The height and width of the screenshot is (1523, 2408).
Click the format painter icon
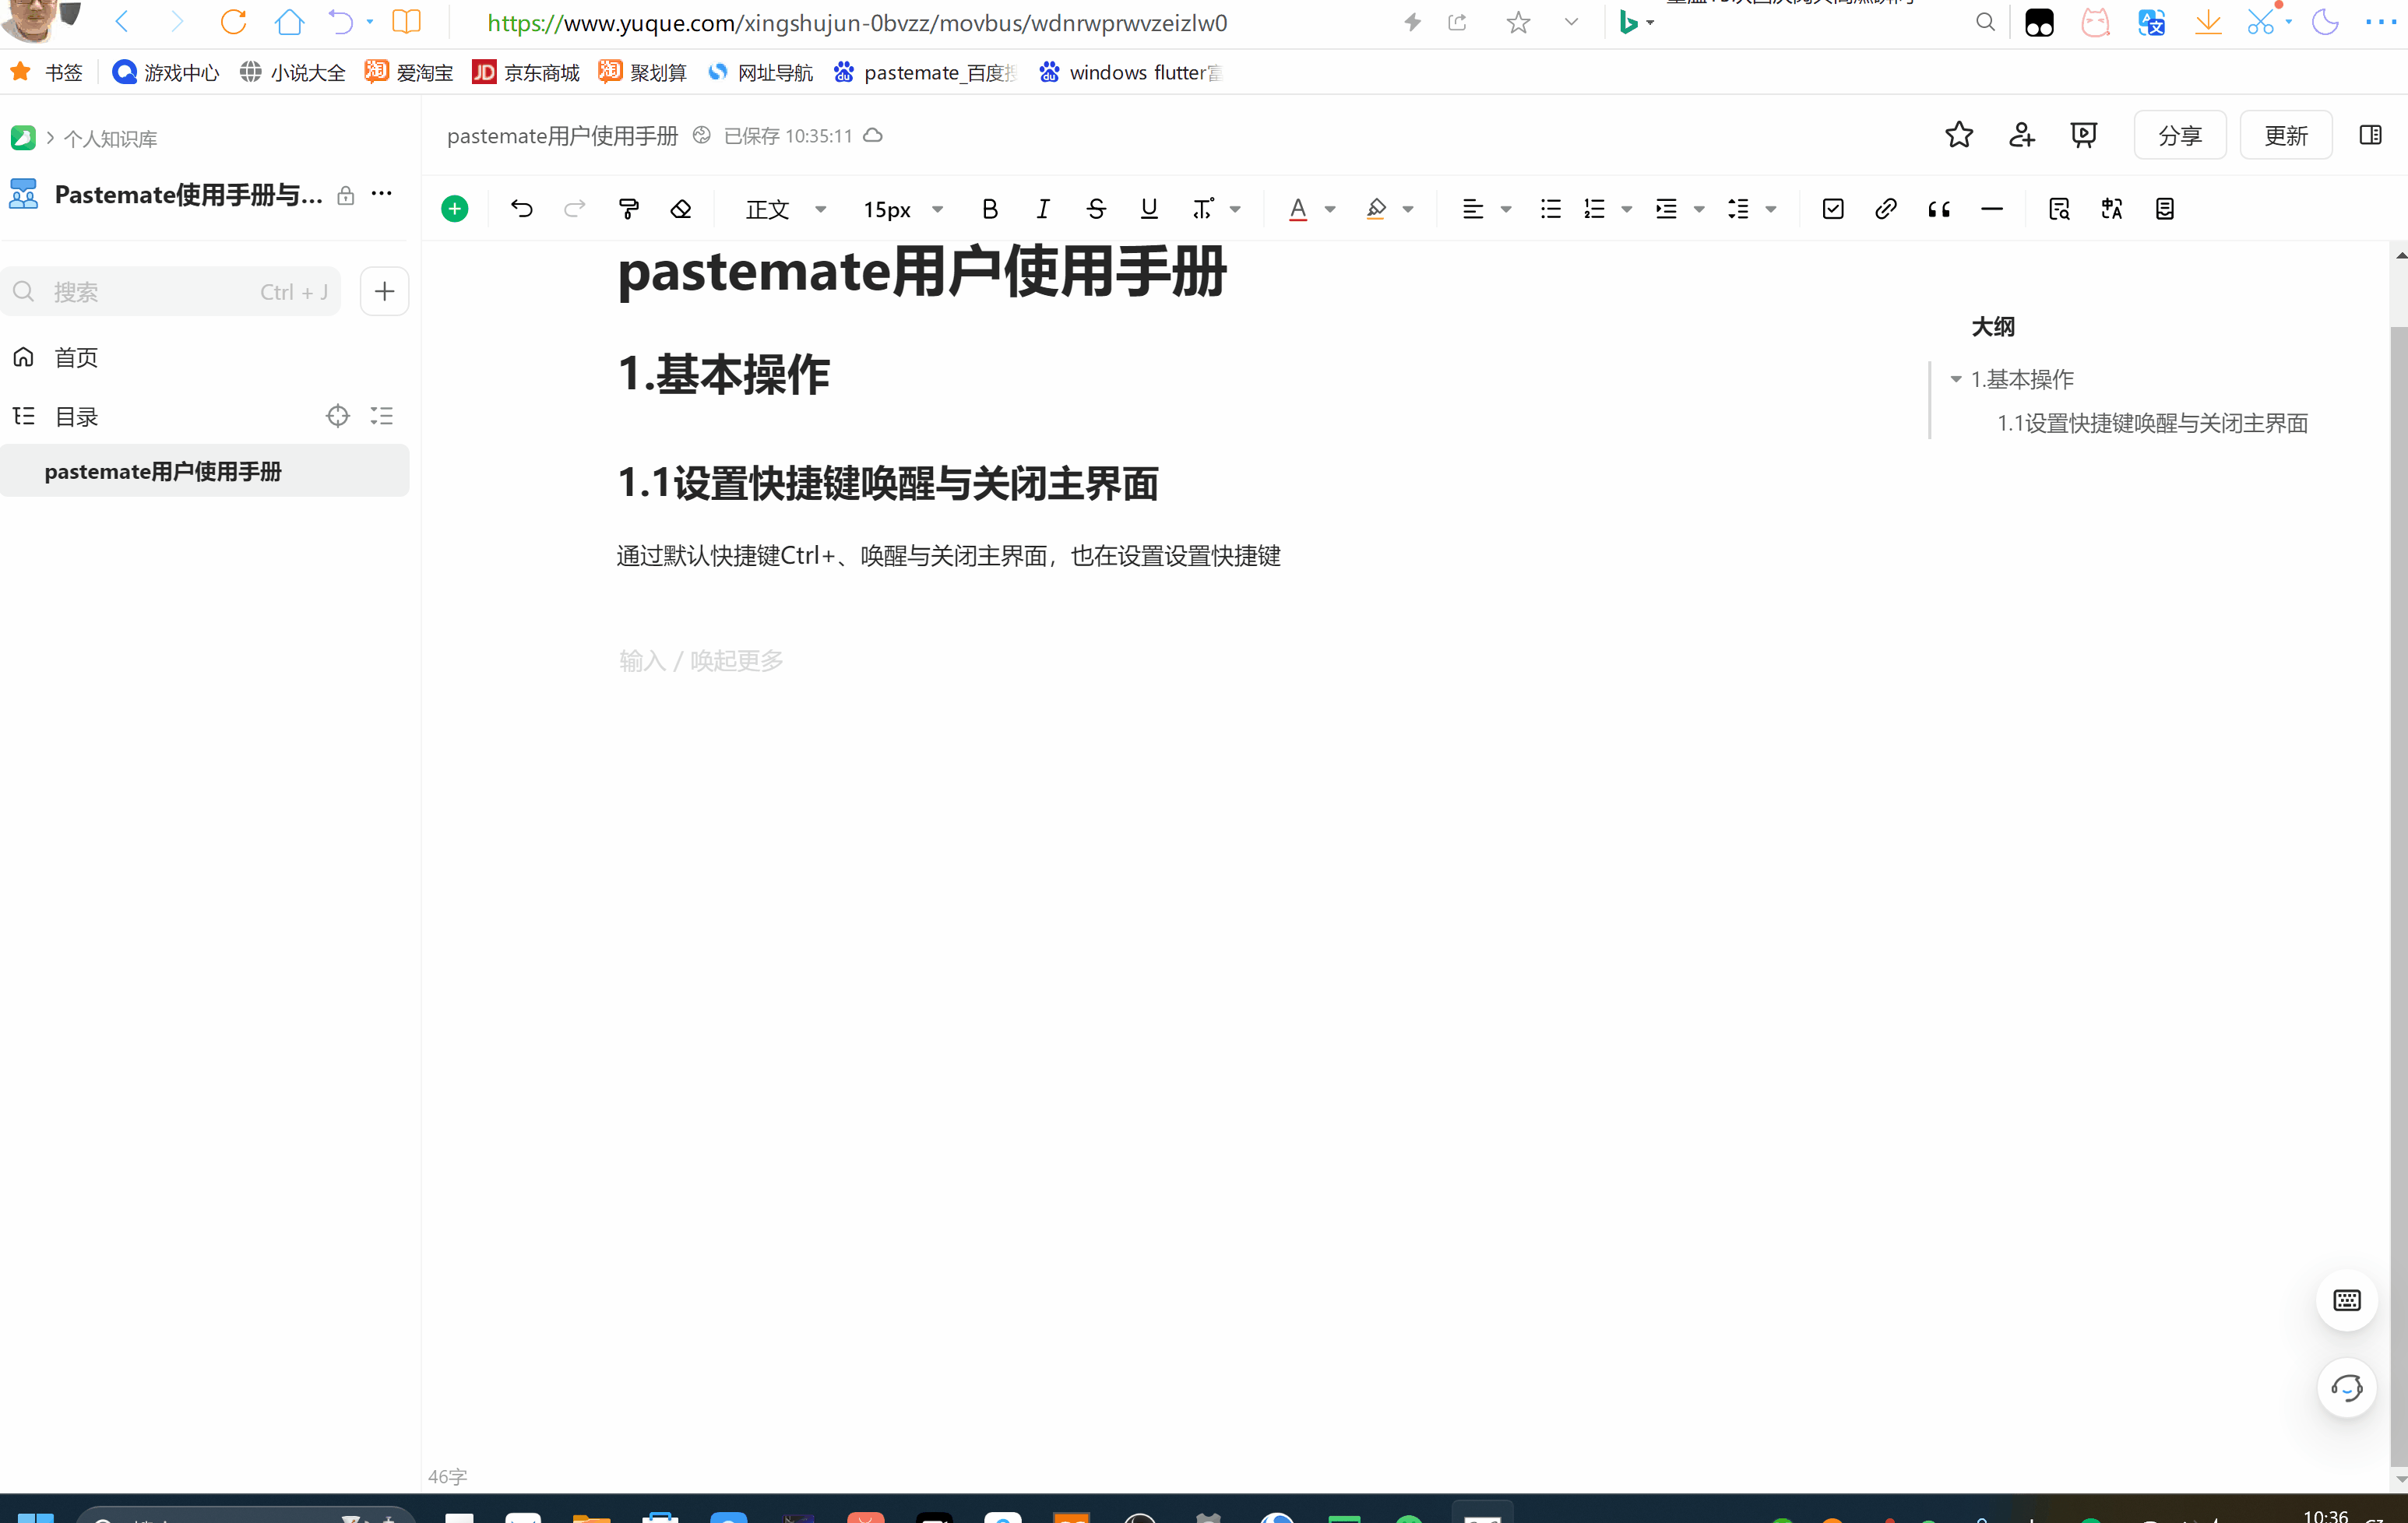(x=628, y=209)
